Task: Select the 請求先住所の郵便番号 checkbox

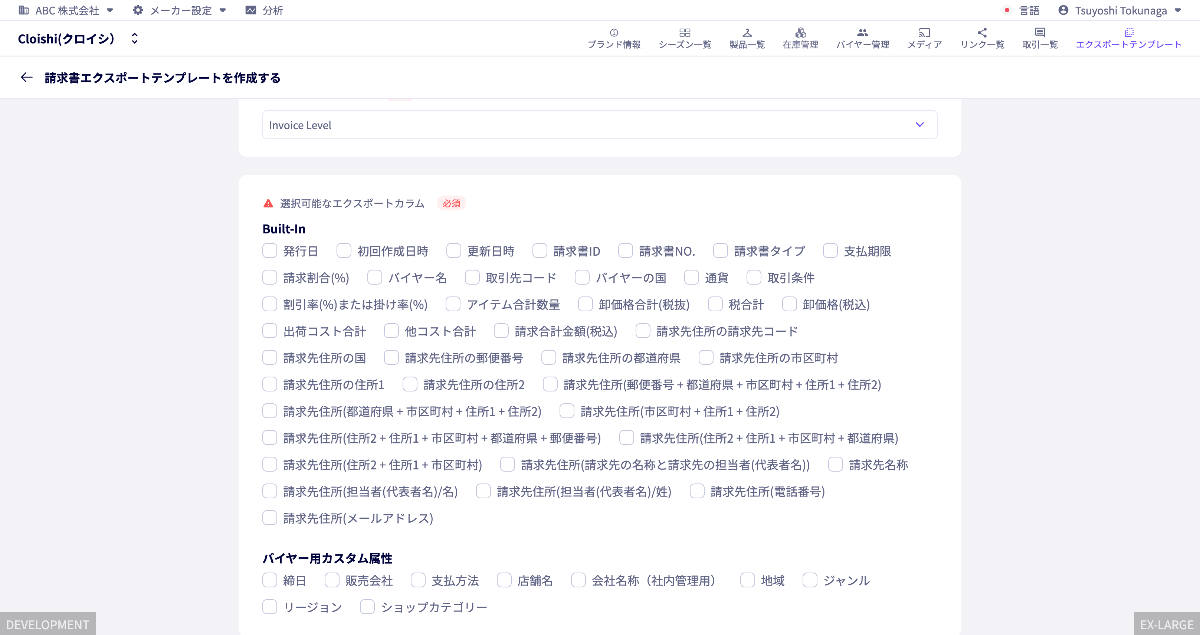Action: point(392,357)
